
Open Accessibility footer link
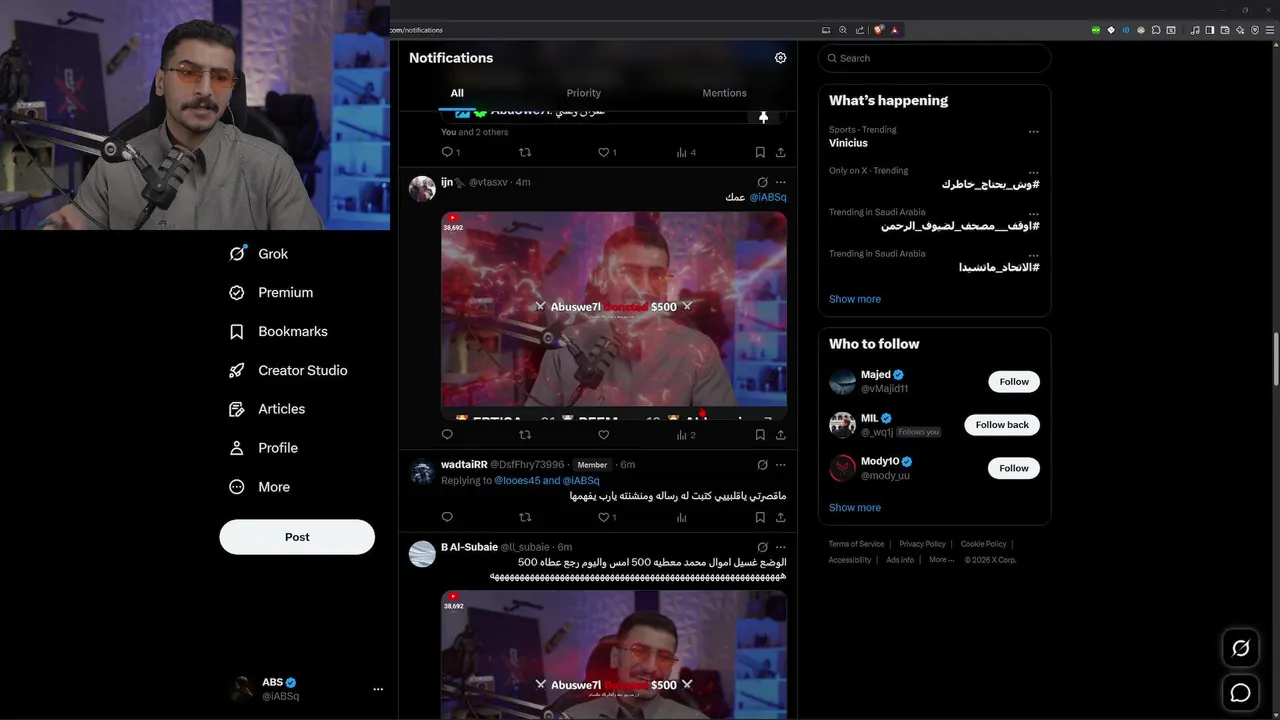[850, 560]
